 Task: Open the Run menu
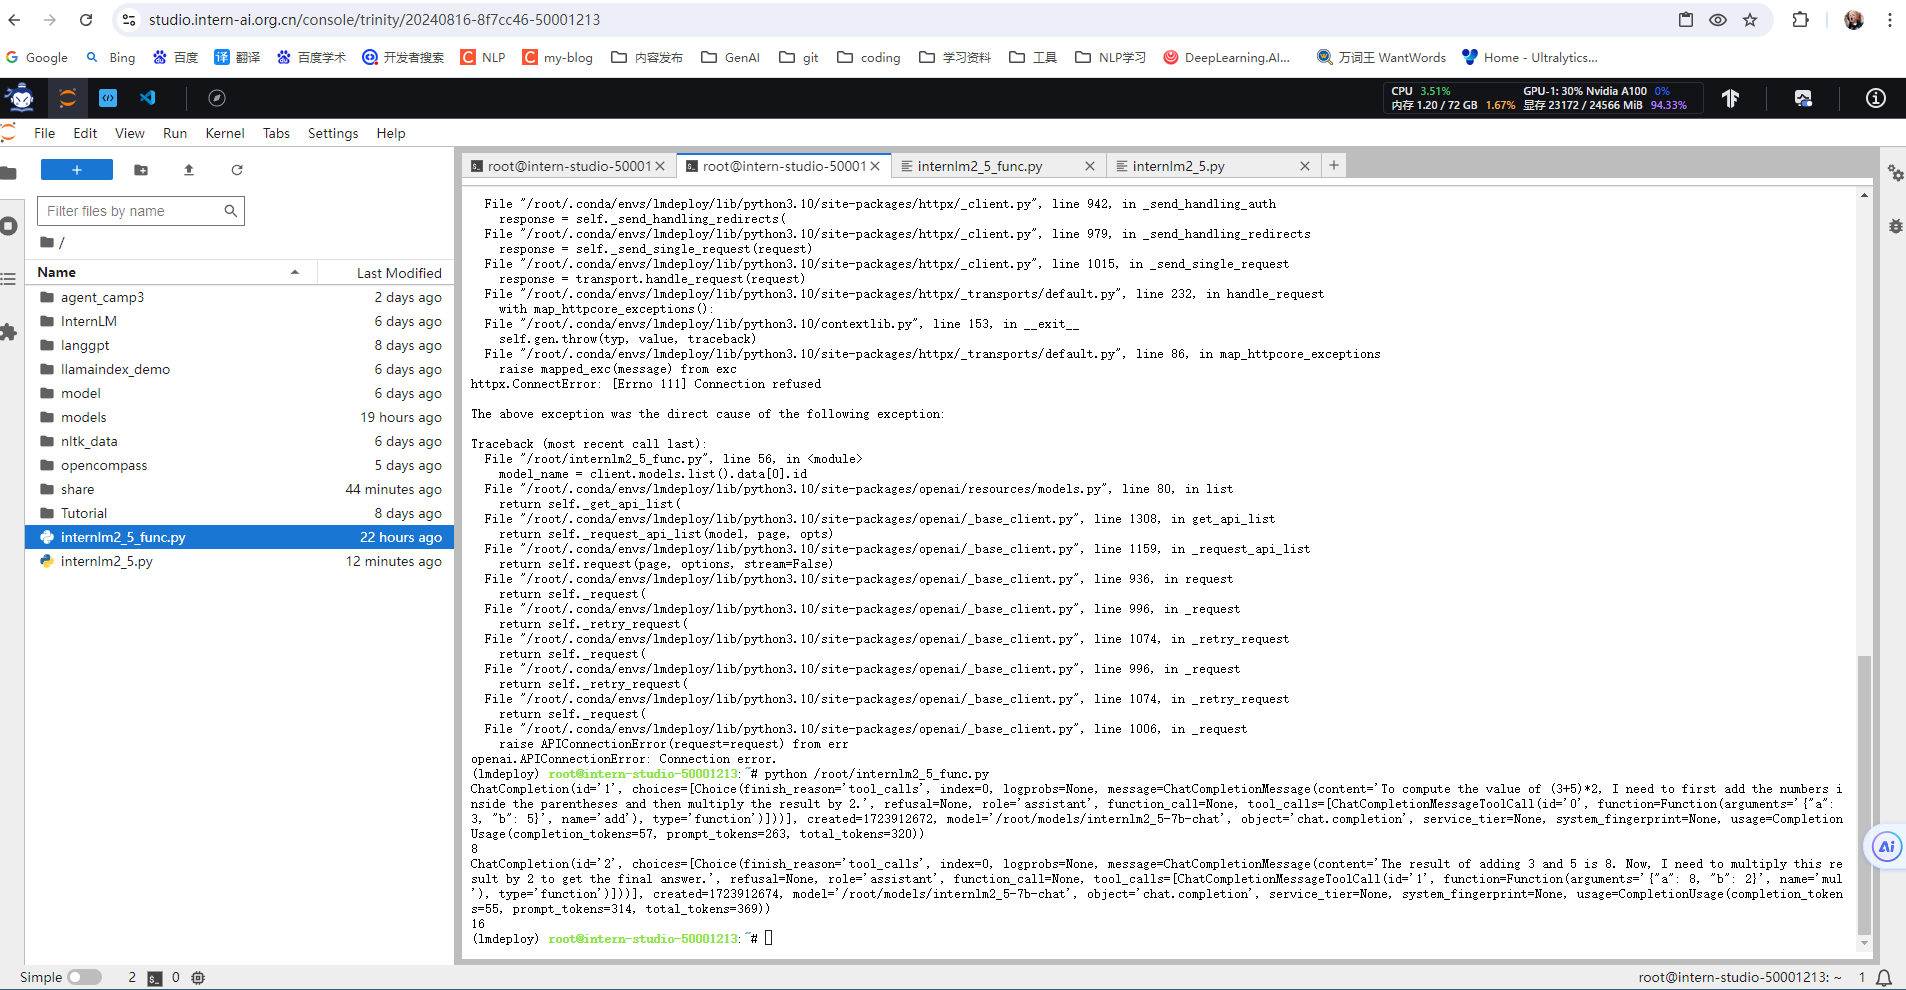click(x=175, y=133)
